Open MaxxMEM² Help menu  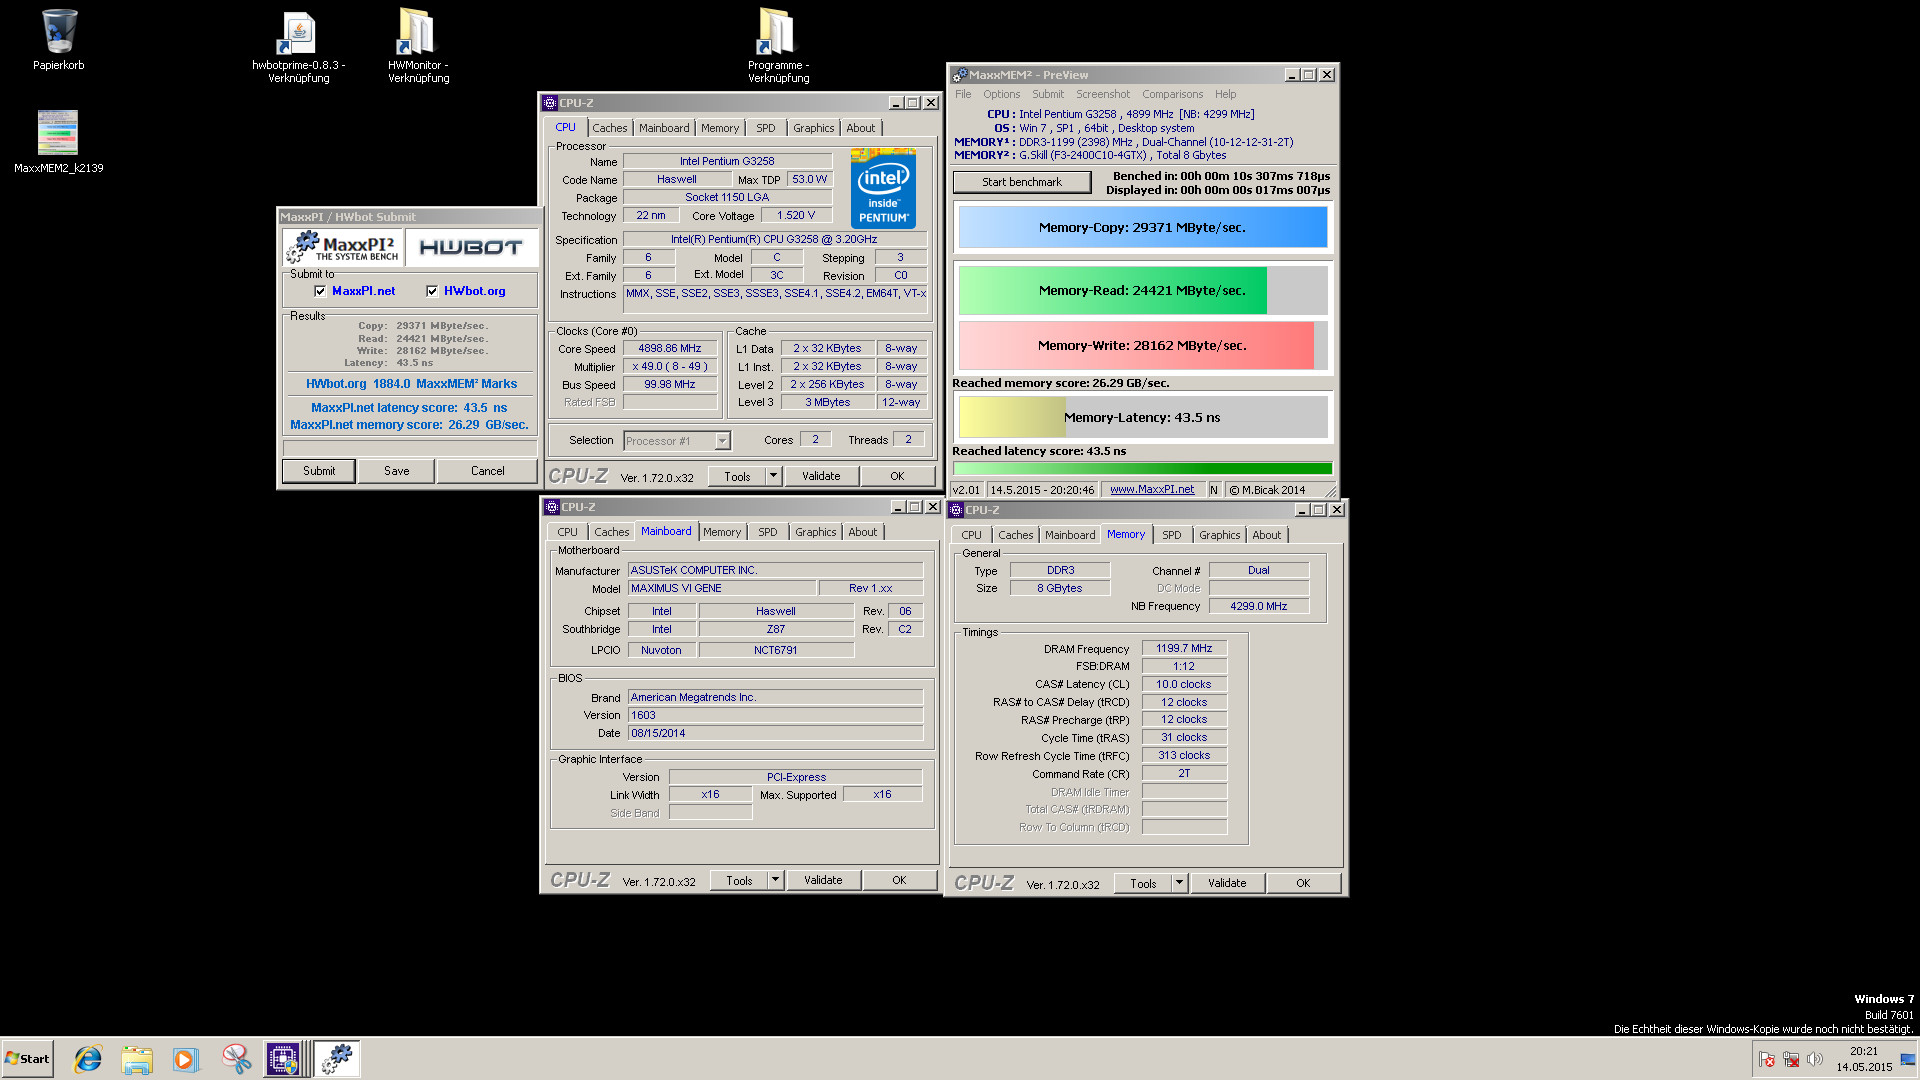1225,95
